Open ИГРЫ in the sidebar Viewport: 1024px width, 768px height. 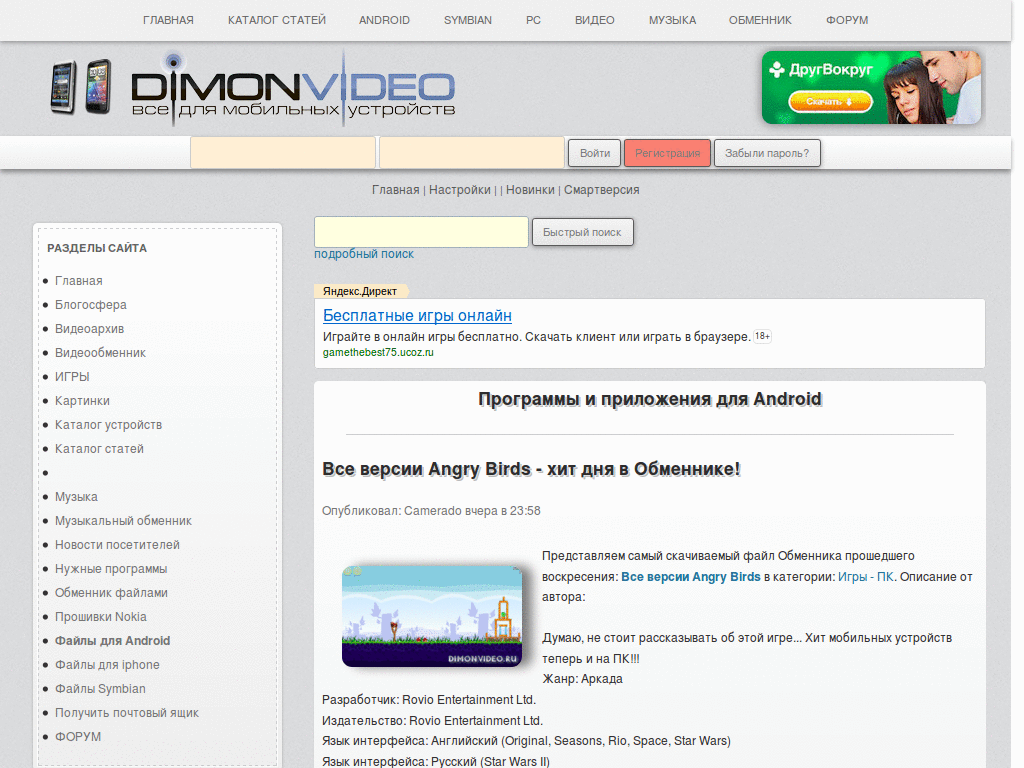[x=72, y=377]
